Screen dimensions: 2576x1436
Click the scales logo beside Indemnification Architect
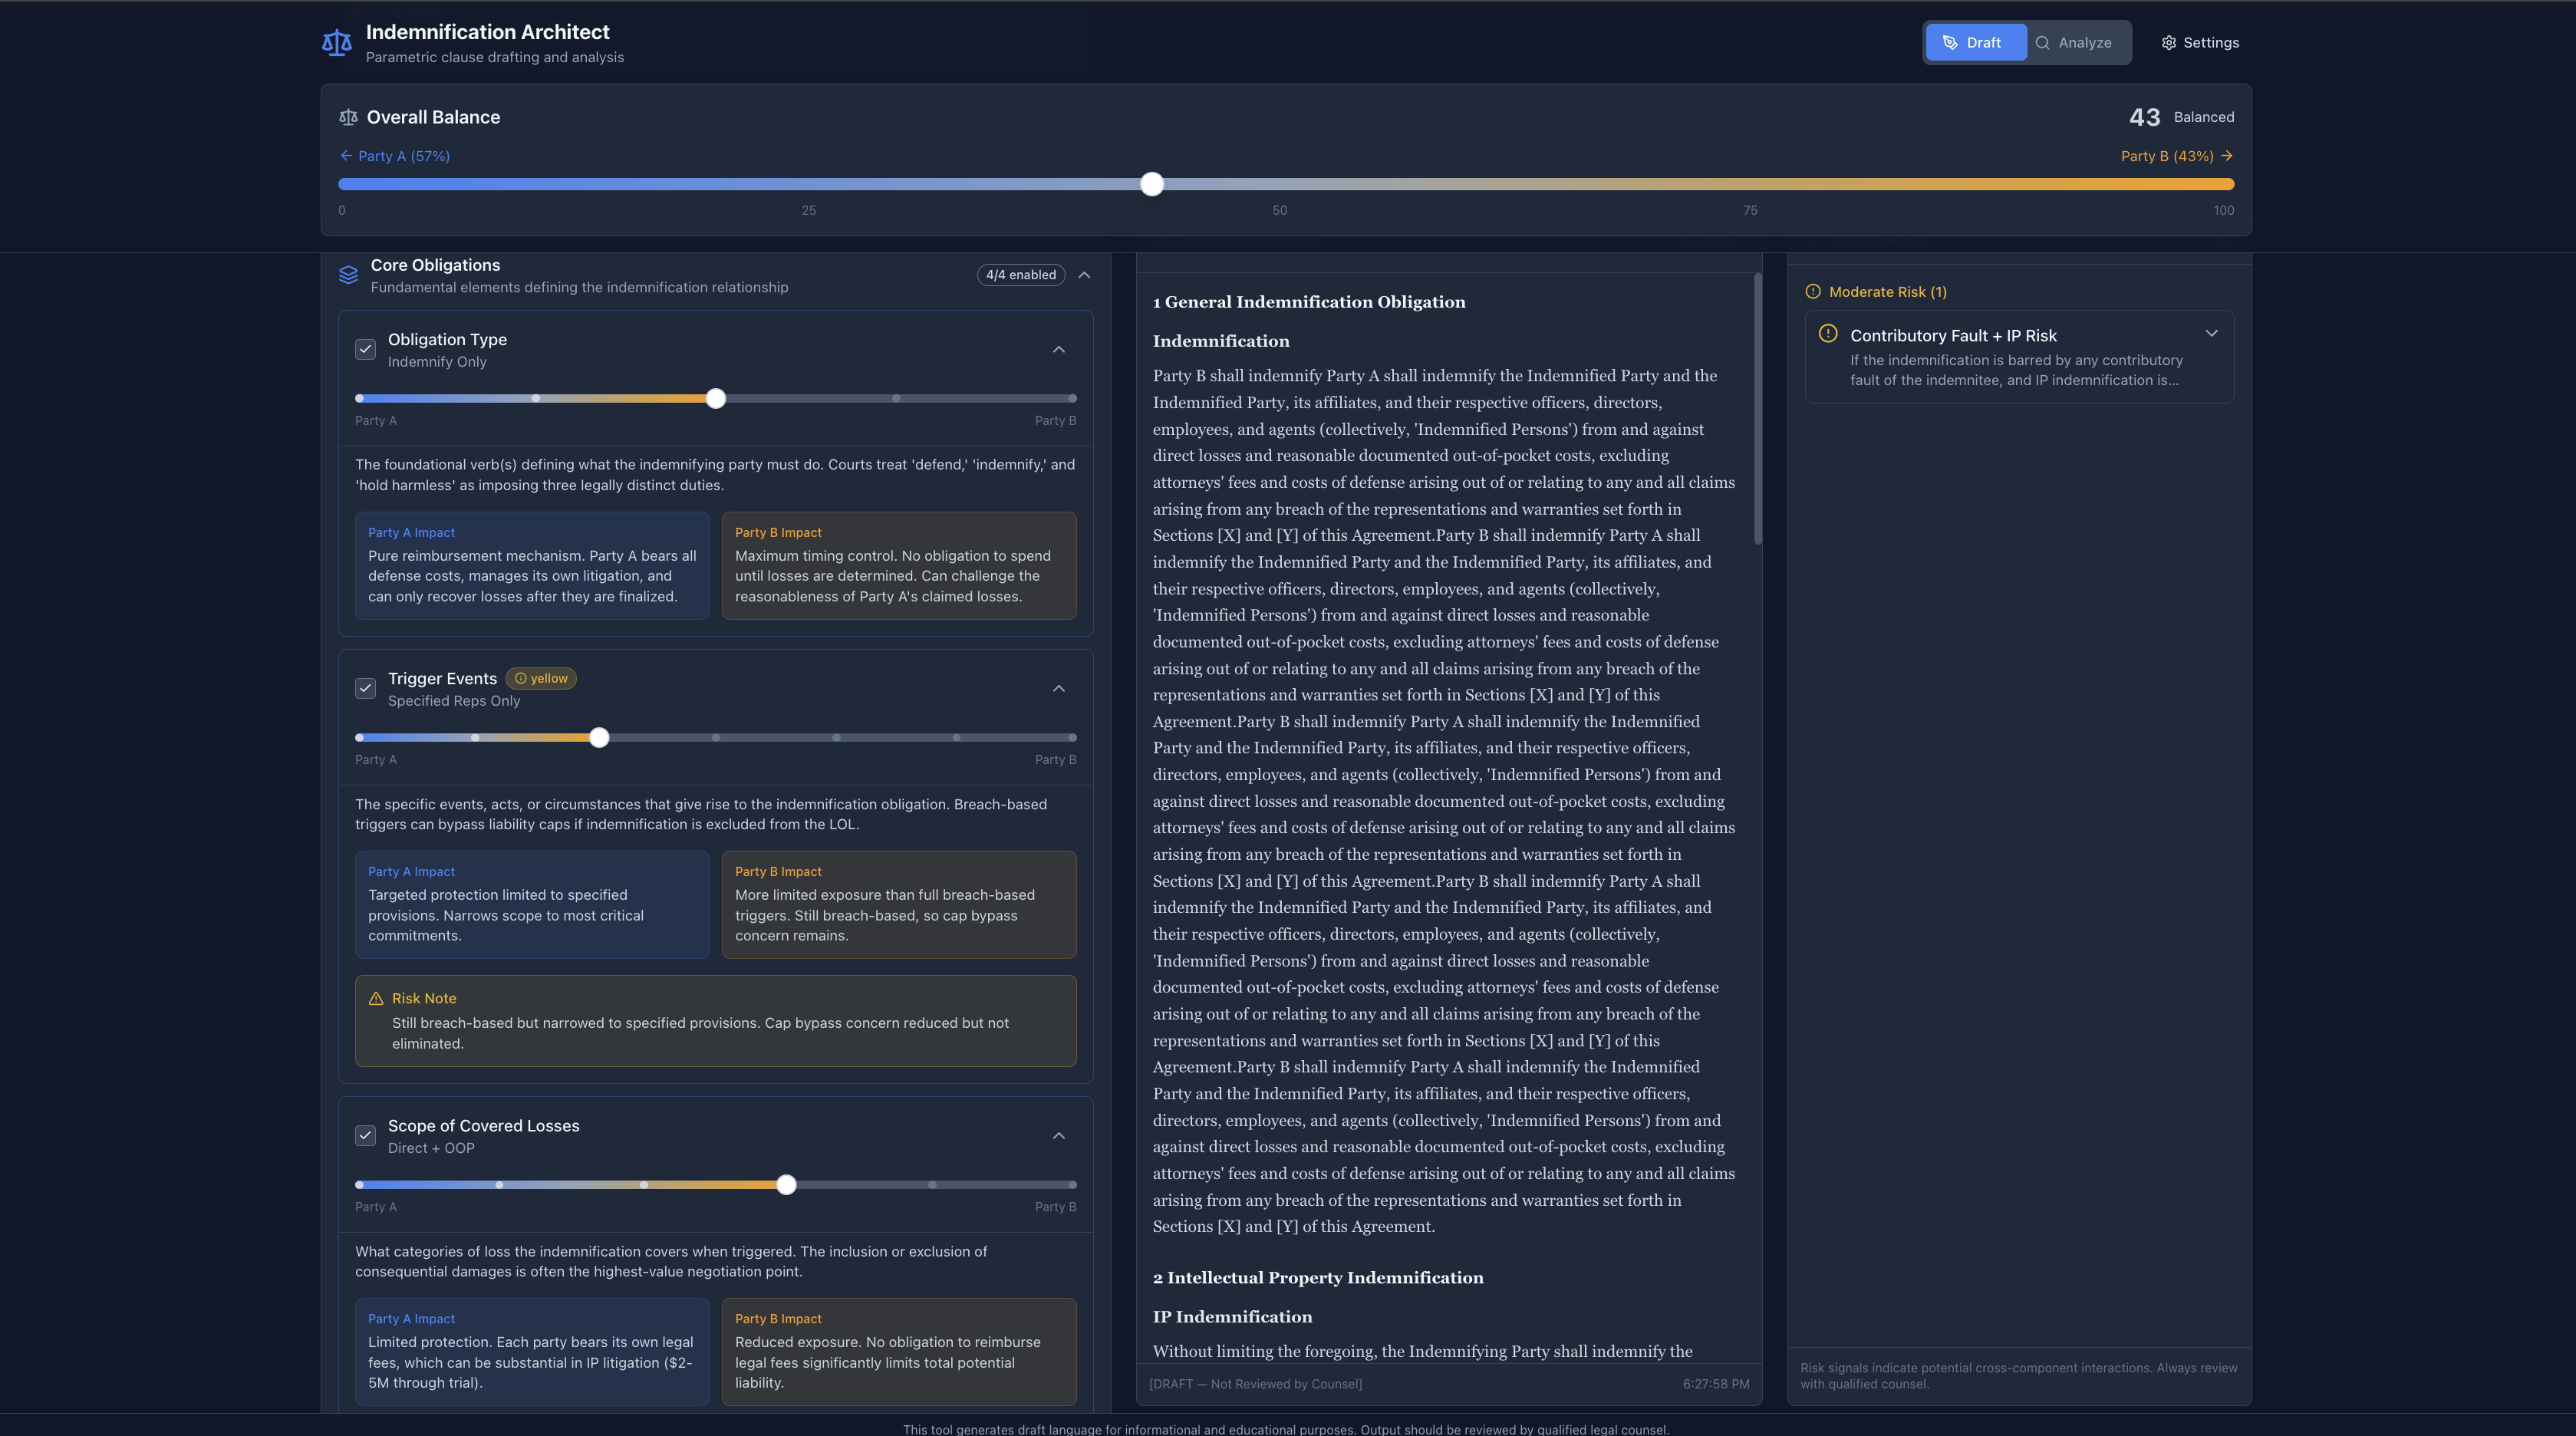click(x=337, y=43)
